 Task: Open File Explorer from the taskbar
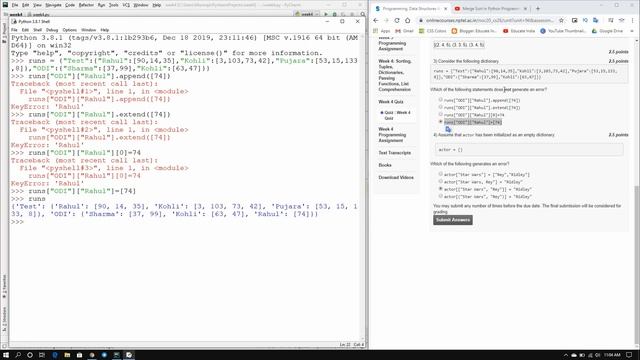pos(67,355)
